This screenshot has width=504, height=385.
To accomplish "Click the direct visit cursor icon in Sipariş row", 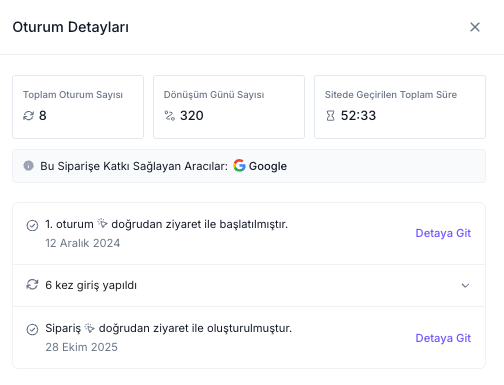I will point(90,328).
